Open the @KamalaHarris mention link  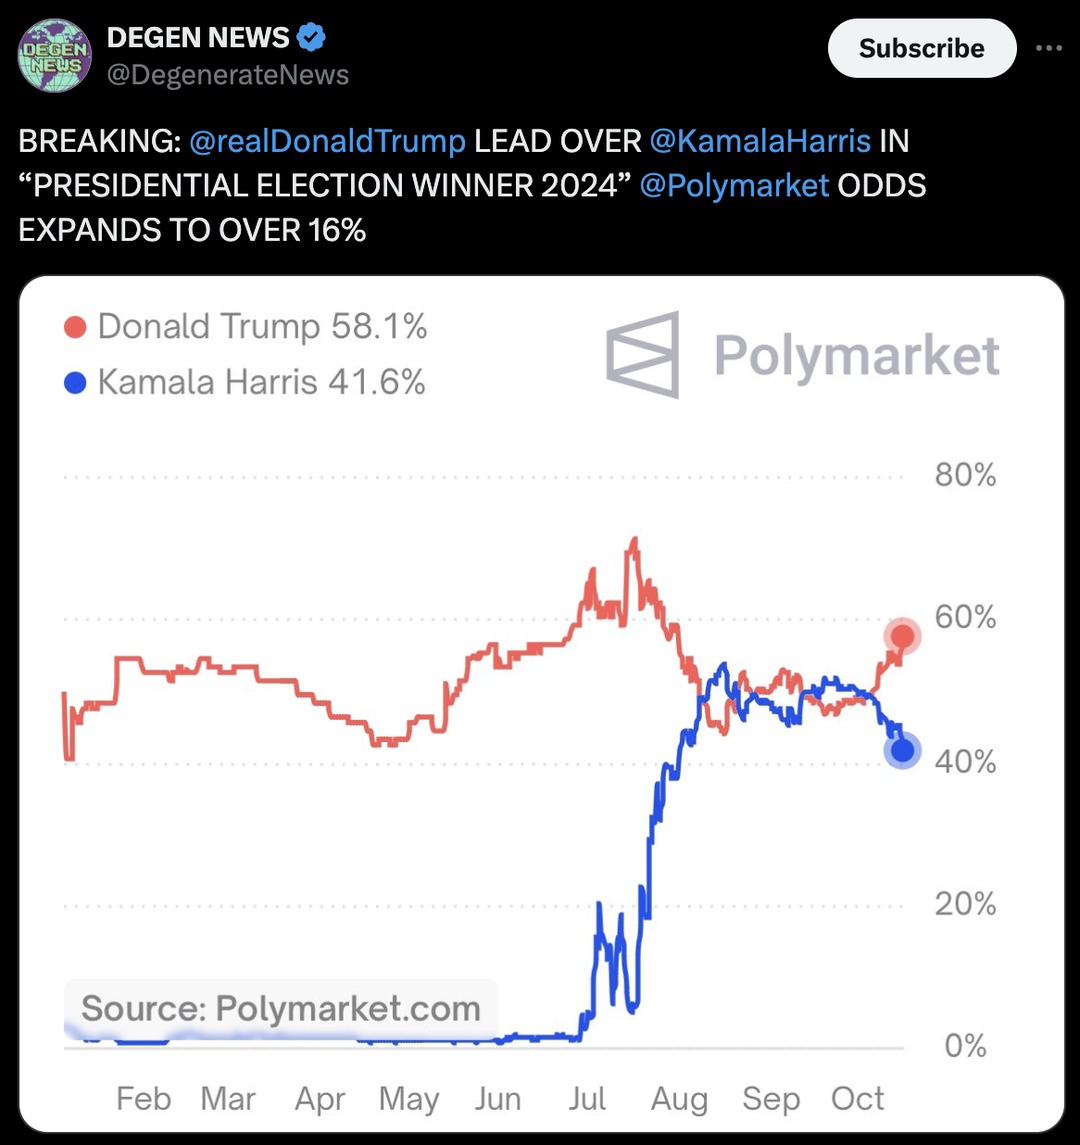759,141
